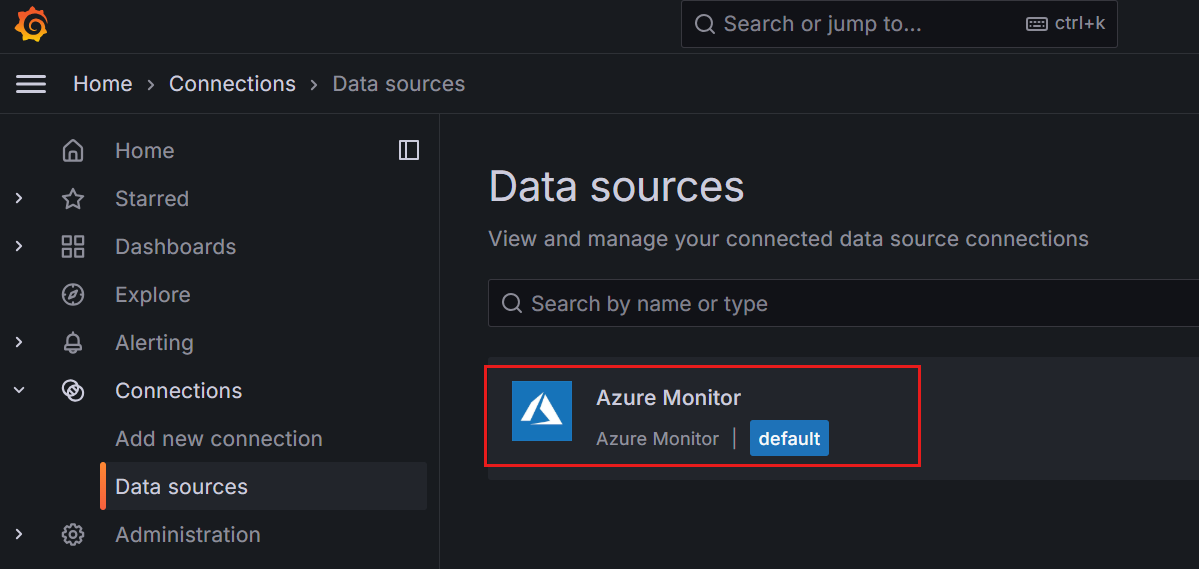The image size is (1199, 569).
Task: Click the Starred star icon
Action: (73, 199)
